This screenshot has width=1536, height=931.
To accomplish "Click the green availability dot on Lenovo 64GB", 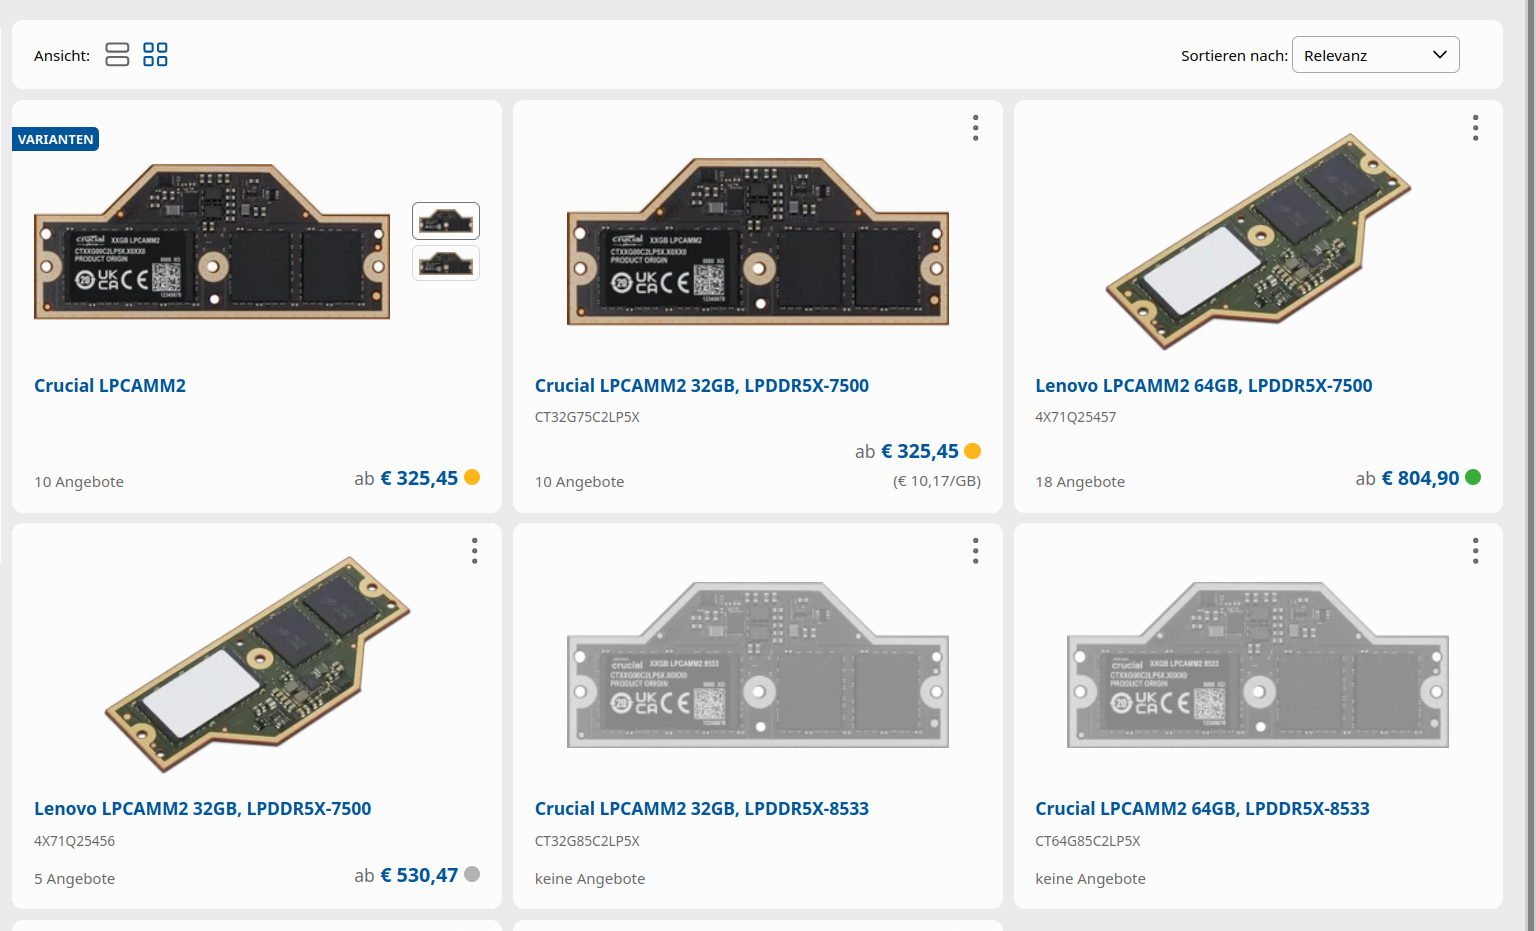I will (1473, 477).
